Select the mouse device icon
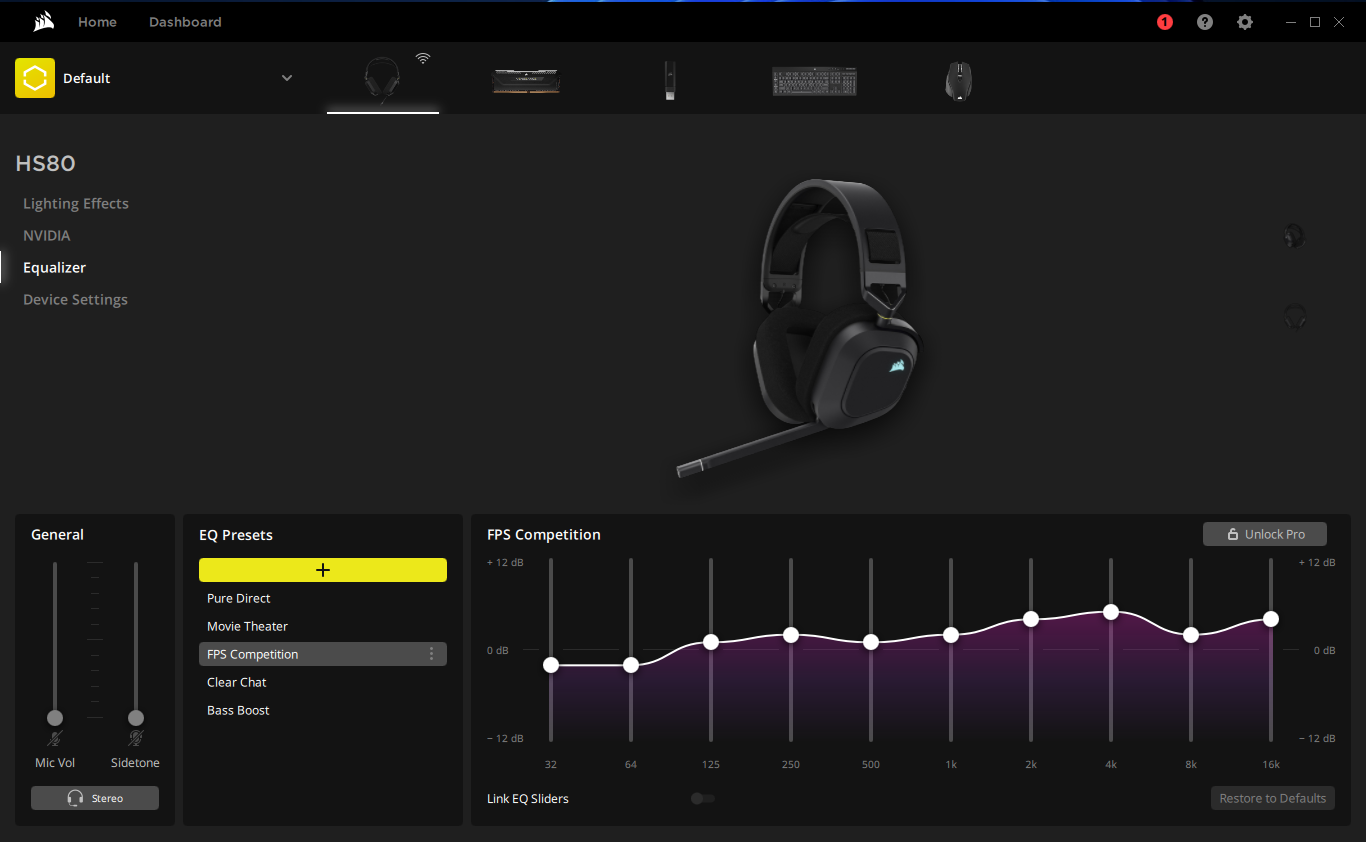Viewport: 1366px width, 842px height. 958,81
